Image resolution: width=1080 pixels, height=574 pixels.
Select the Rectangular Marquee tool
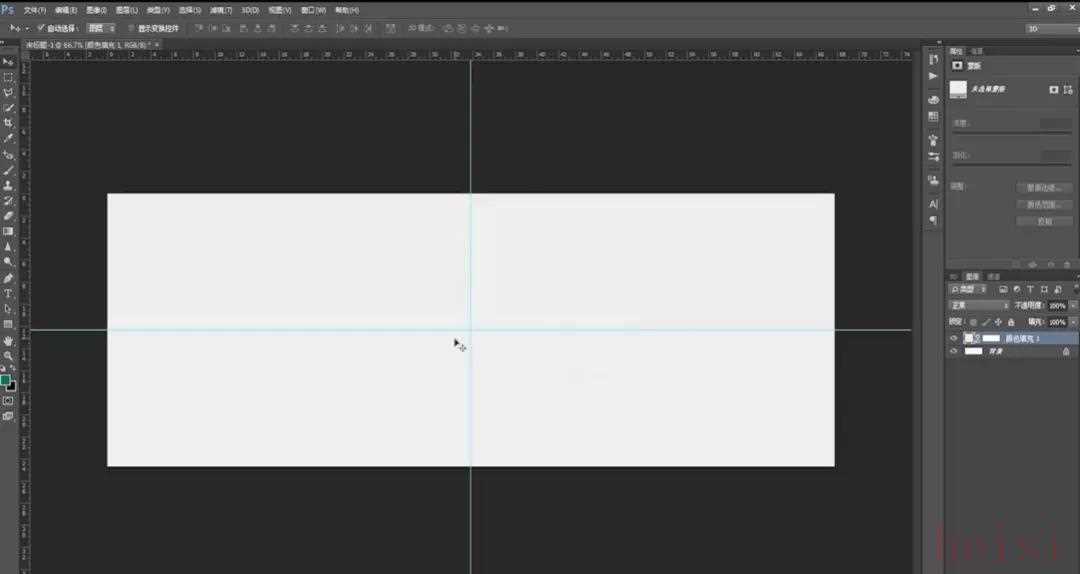pos(8,76)
